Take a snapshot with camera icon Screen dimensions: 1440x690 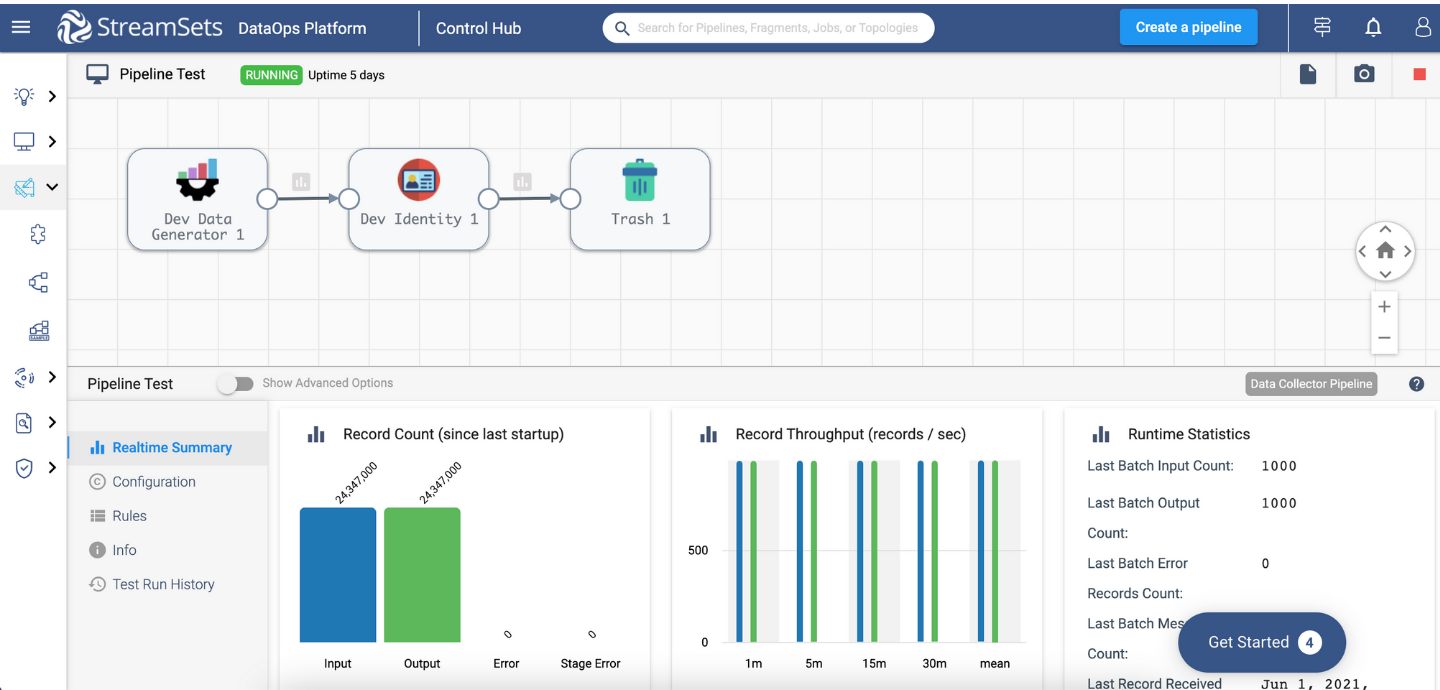pos(1364,75)
